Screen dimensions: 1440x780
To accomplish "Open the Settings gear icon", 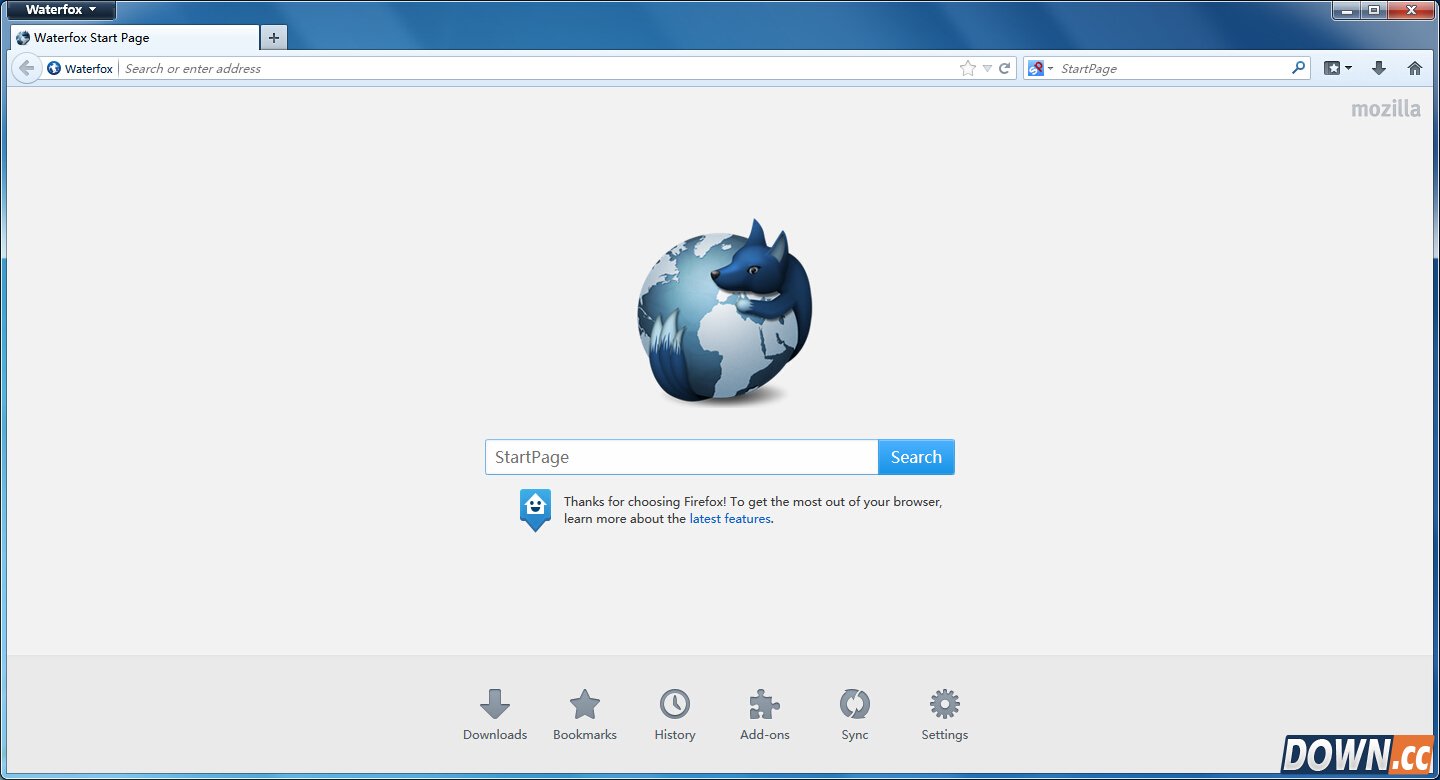I will pyautogui.click(x=945, y=705).
